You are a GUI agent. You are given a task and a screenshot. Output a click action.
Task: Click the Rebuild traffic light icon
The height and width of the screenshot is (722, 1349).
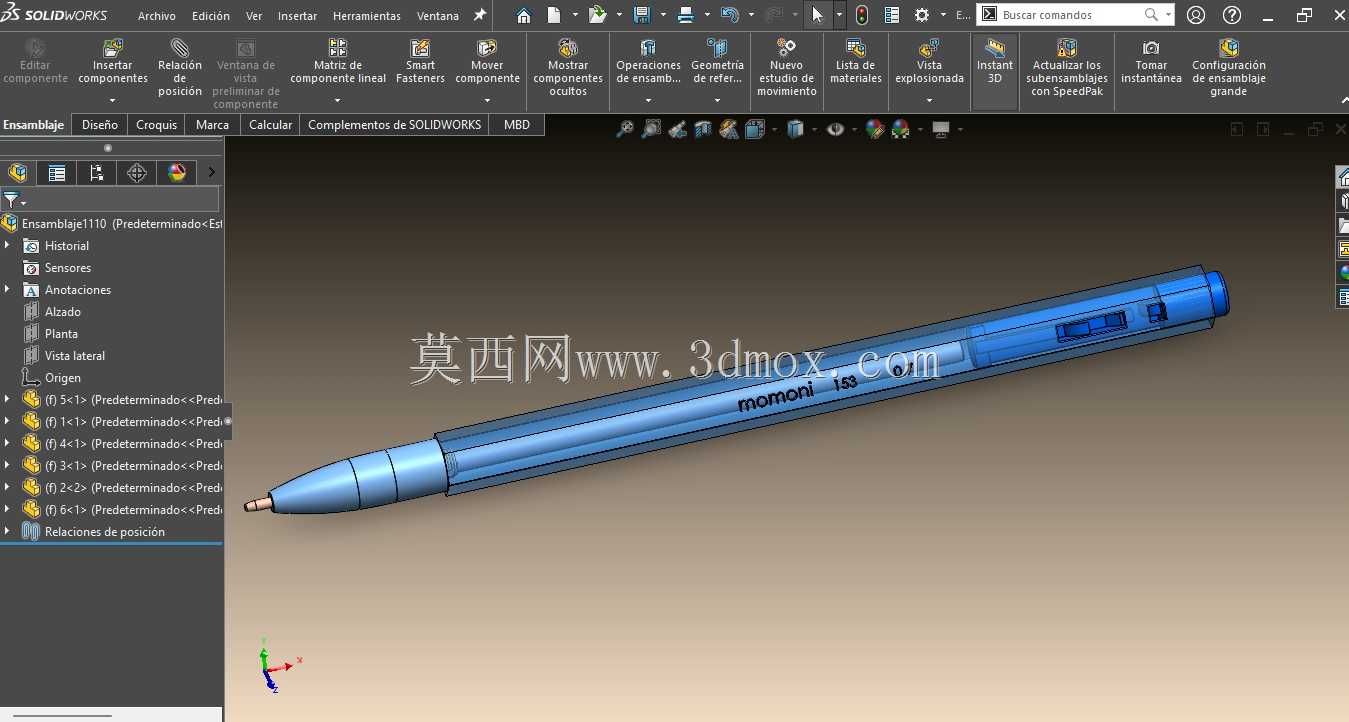click(x=862, y=15)
